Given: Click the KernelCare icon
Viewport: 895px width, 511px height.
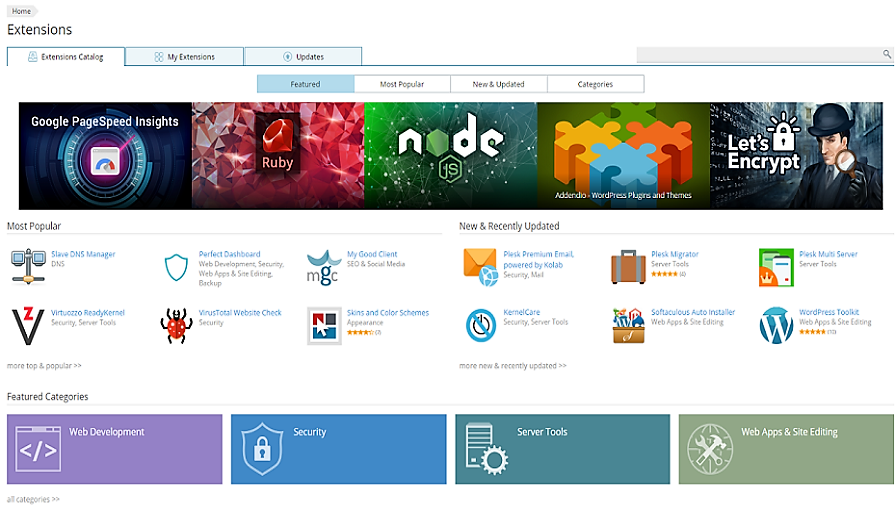Looking at the screenshot, I should [480, 325].
